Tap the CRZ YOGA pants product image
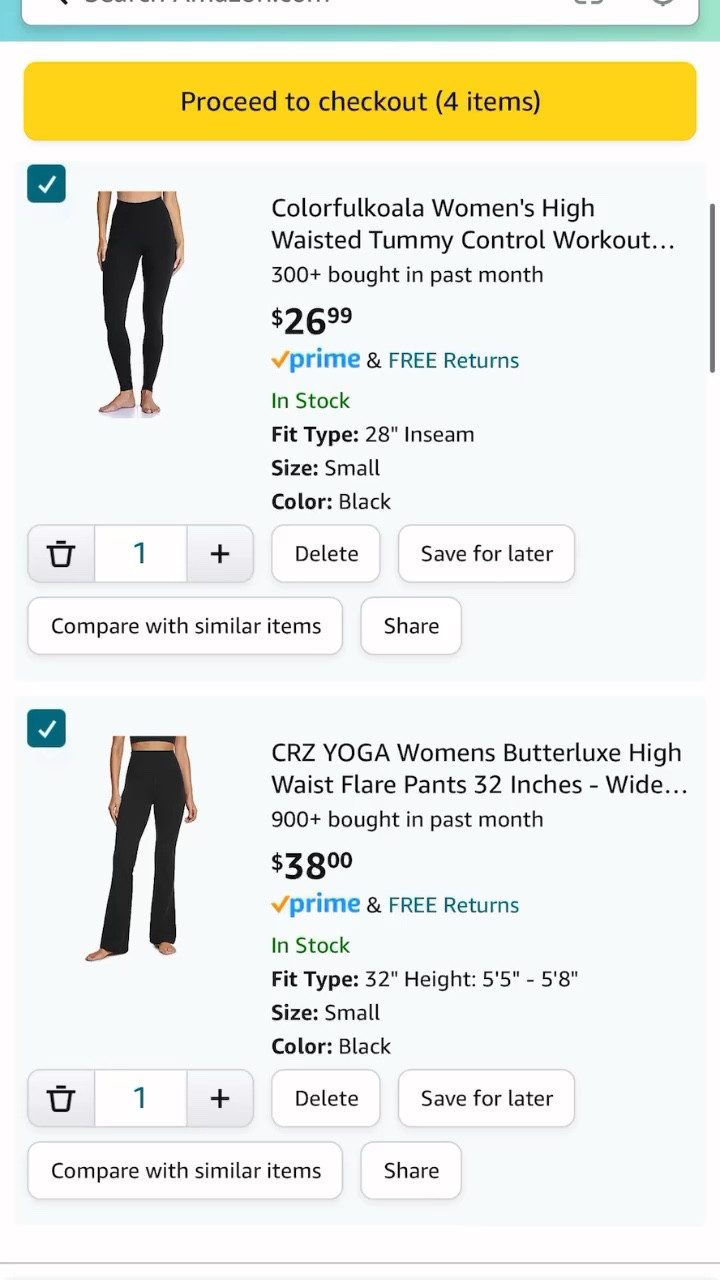The width and height of the screenshot is (720, 1280). coord(144,848)
